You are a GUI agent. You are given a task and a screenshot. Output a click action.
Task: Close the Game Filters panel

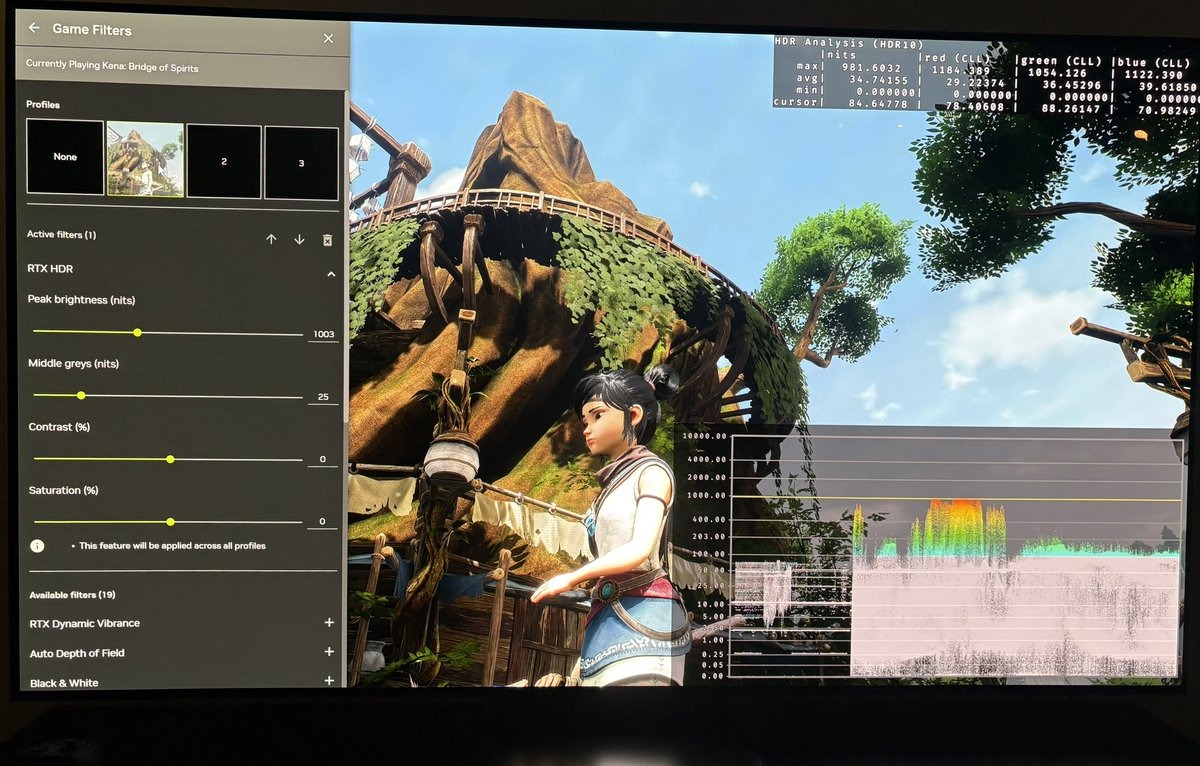point(328,38)
